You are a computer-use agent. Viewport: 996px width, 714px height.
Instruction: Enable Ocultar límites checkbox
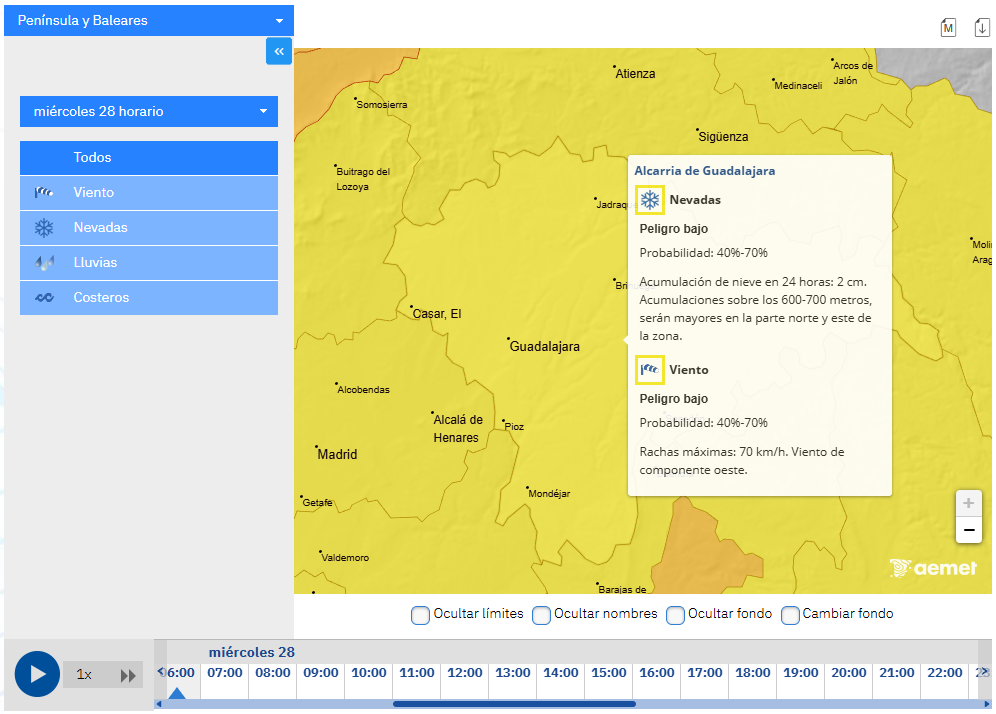click(x=421, y=614)
